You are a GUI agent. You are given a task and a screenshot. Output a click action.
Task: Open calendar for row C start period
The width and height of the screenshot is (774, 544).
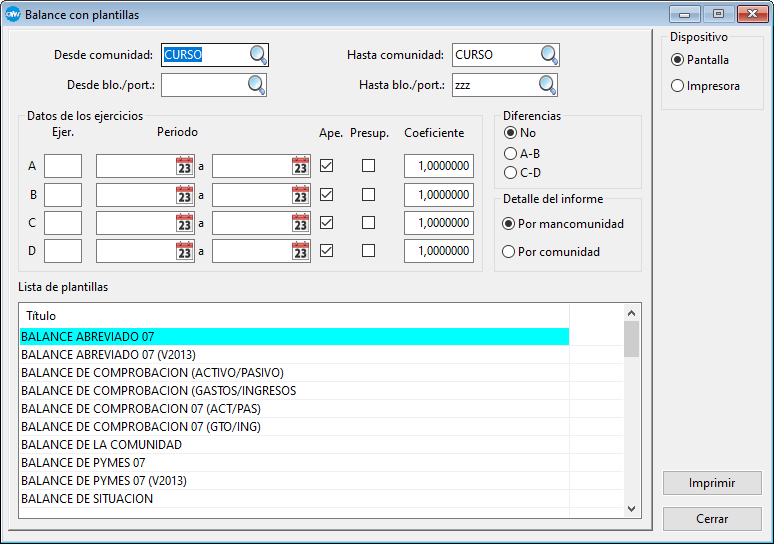[184, 223]
